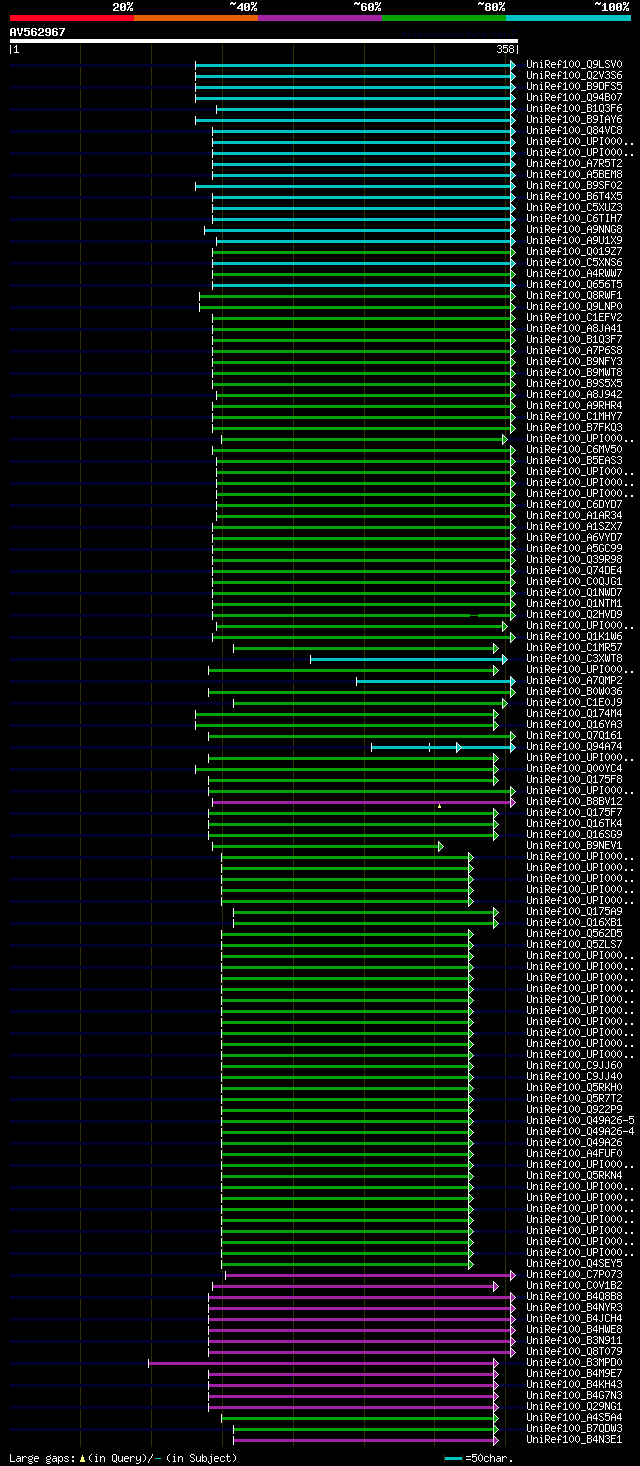Click cyan alignment bar of UniRef100_C3XWT8
The width and height of the screenshot is (640, 1466).
407,659
